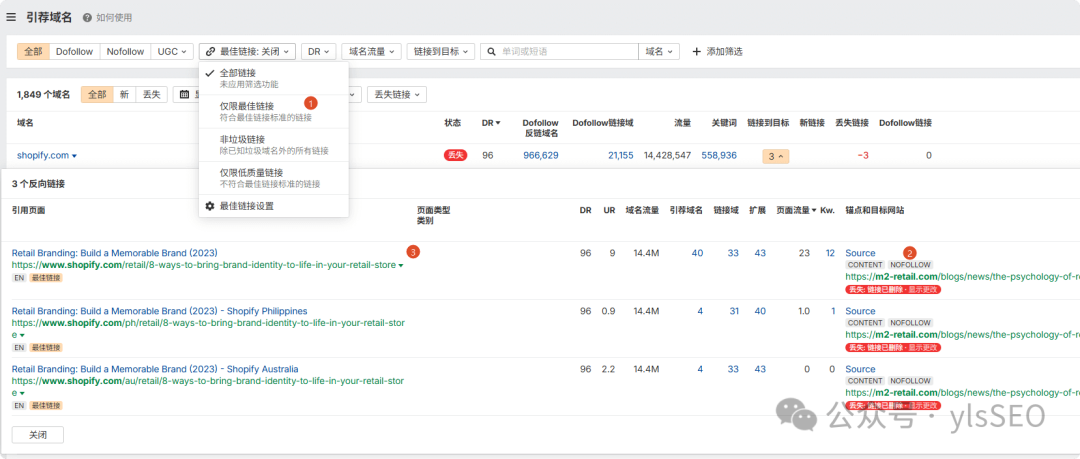
Task: Open the 链接到目标 filter dropdown
Action: (x=441, y=52)
